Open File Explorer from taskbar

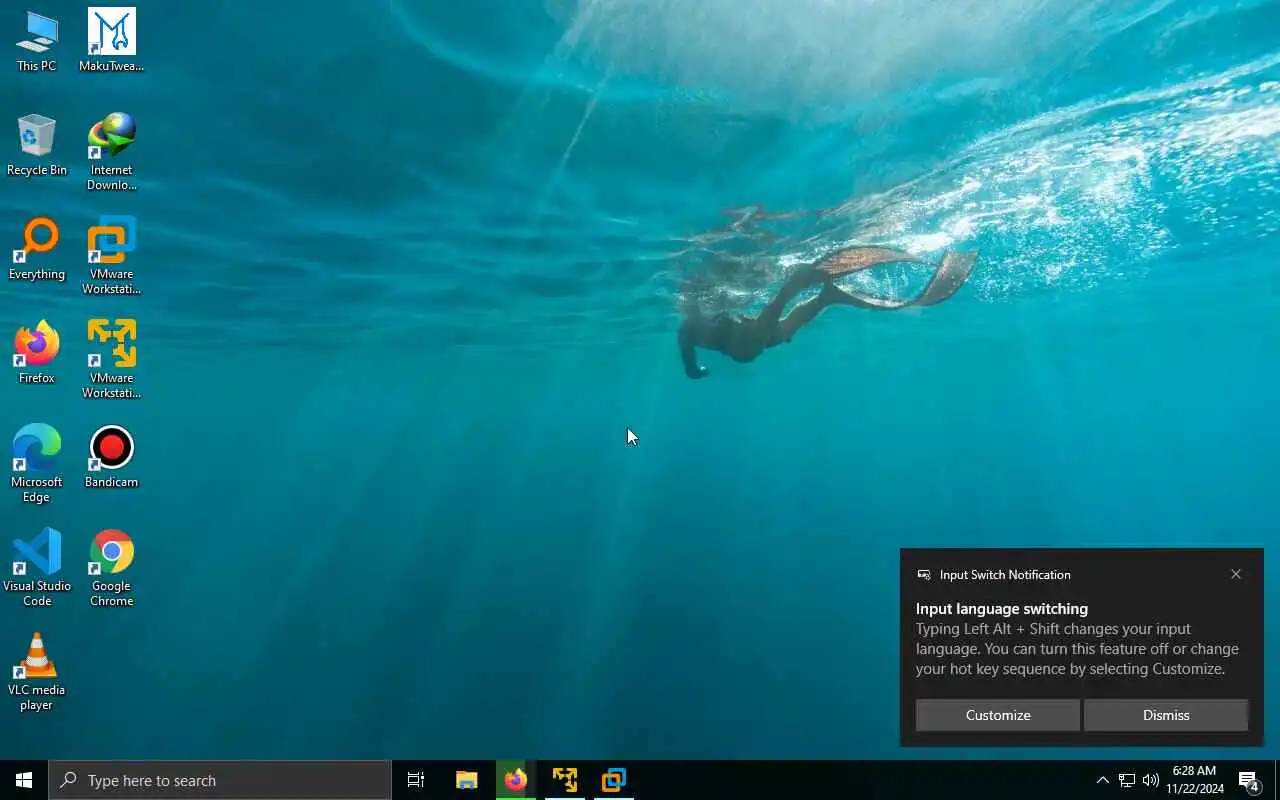tap(466, 780)
